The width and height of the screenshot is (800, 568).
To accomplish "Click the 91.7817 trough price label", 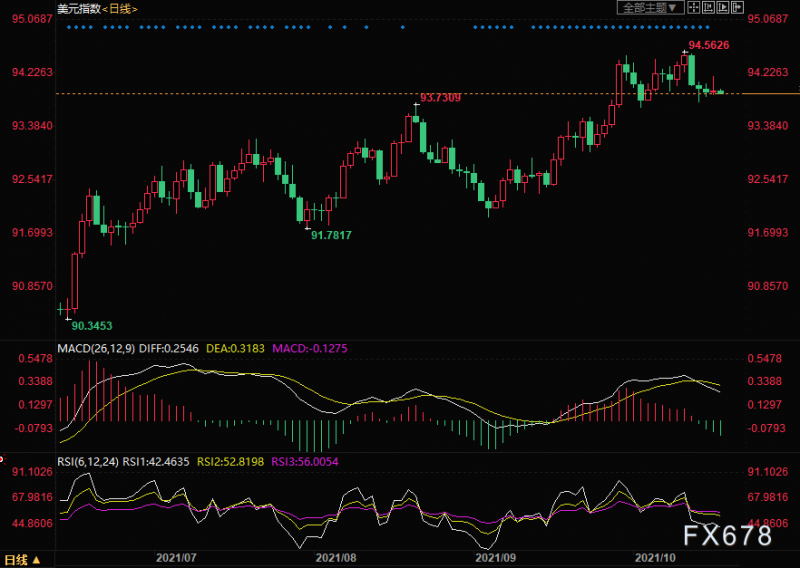I will [331, 234].
